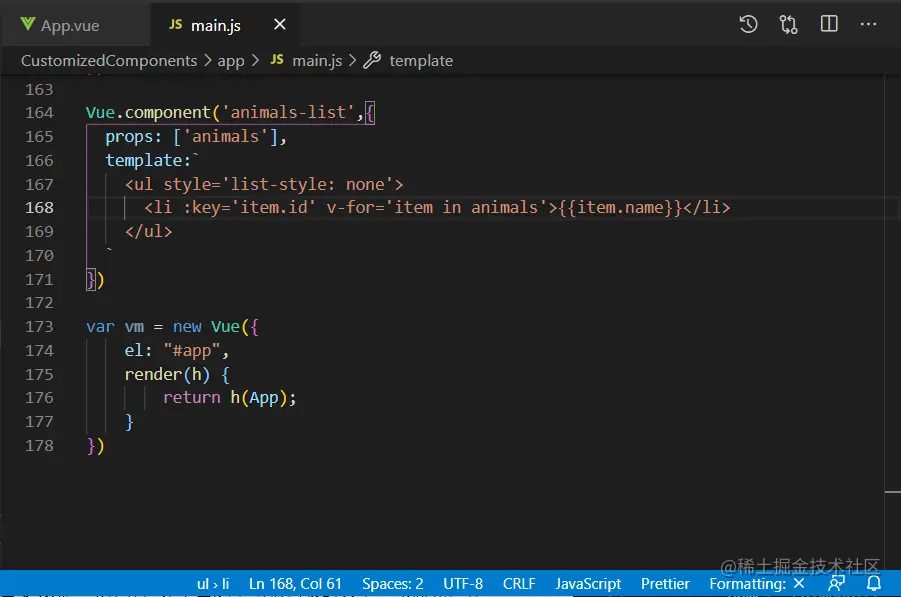
Task: Click the Prettier status bar item
Action: coord(665,584)
